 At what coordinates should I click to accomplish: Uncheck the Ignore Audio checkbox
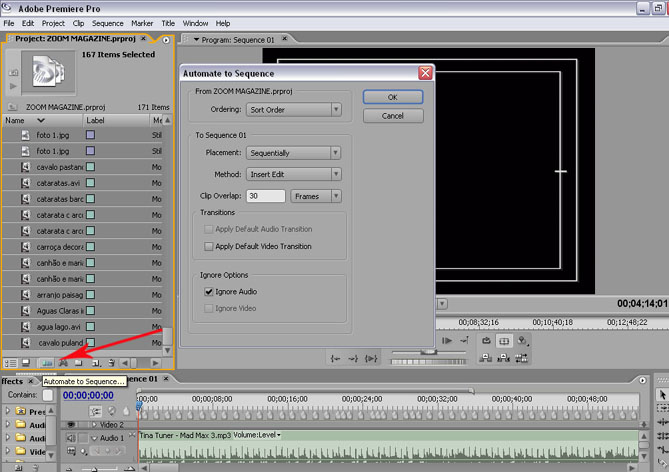click(x=209, y=291)
